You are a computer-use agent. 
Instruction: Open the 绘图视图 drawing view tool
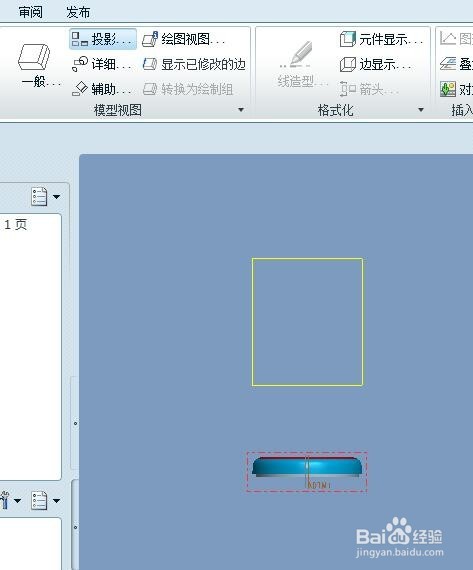(184, 39)
